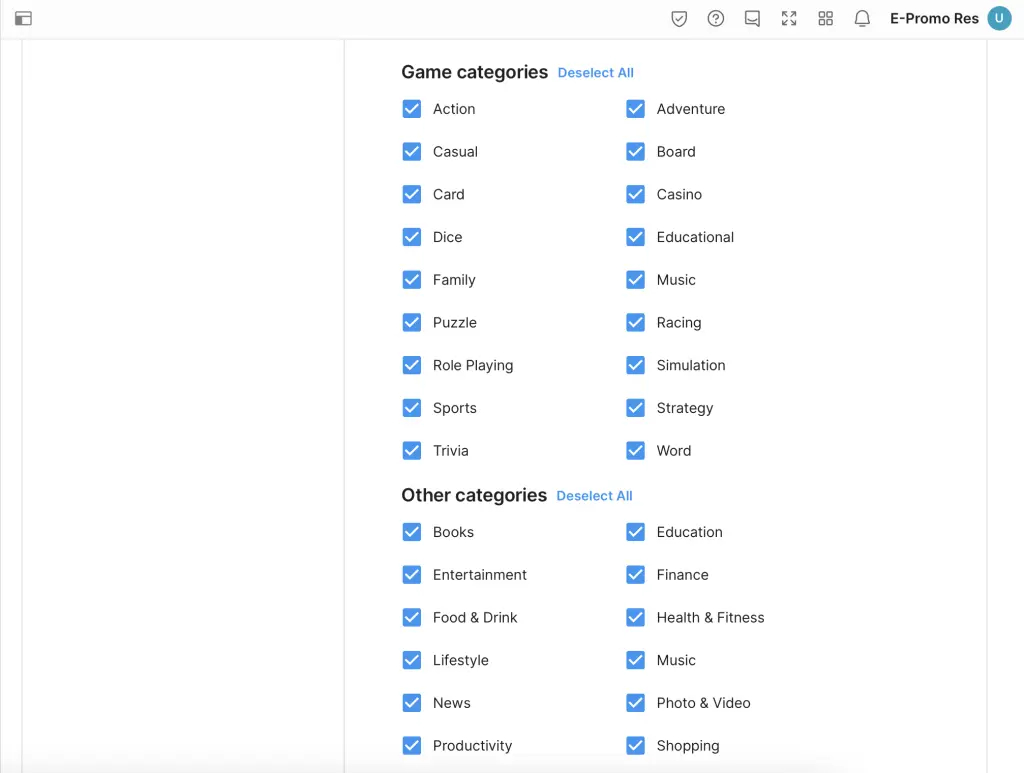This screenshot has width=1024, height=773.
Task: Uncheck the Photo & Video checkbox
Action: pyautogui.click(x=635, y=703)
